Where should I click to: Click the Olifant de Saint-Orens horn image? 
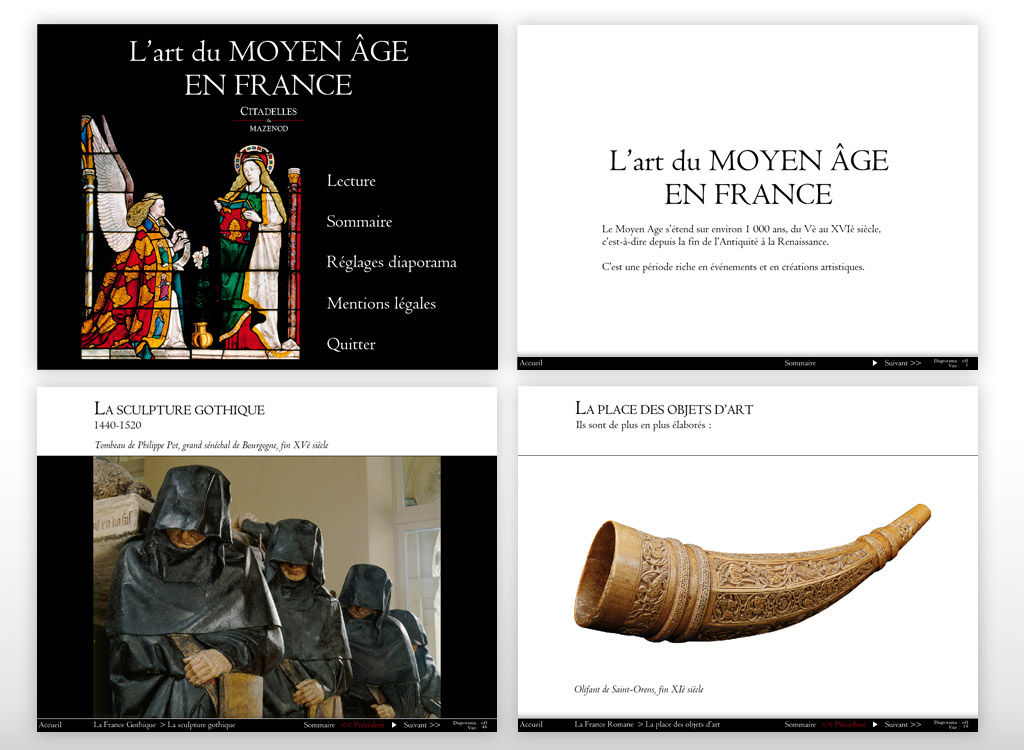[752, 573]
